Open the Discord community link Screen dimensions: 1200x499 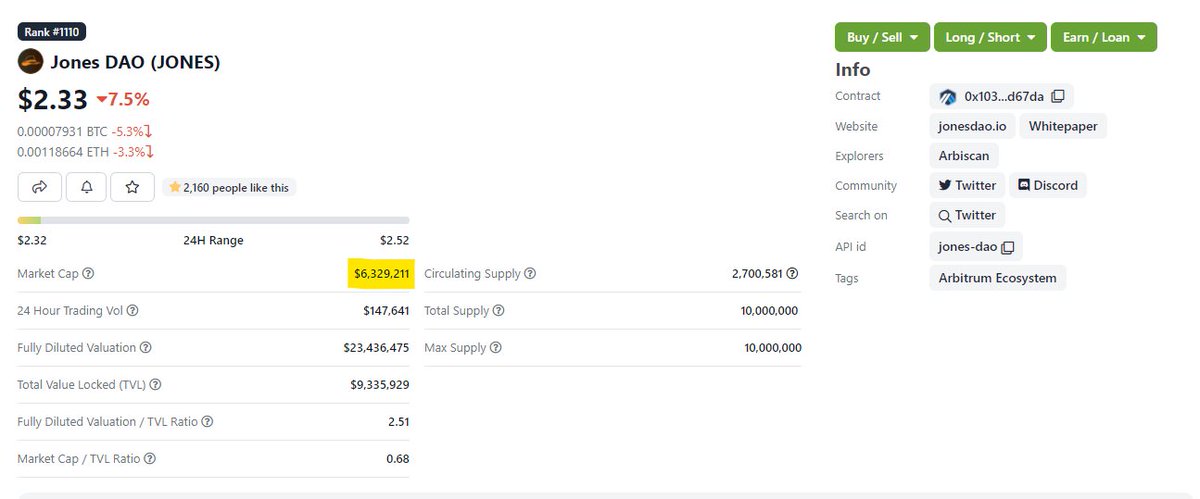coord(1048,186)
